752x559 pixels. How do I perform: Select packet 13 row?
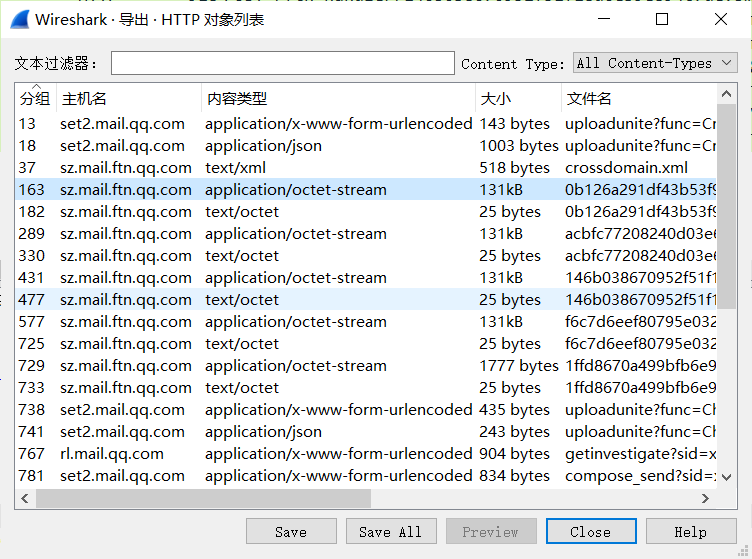[x=366, y=124]
